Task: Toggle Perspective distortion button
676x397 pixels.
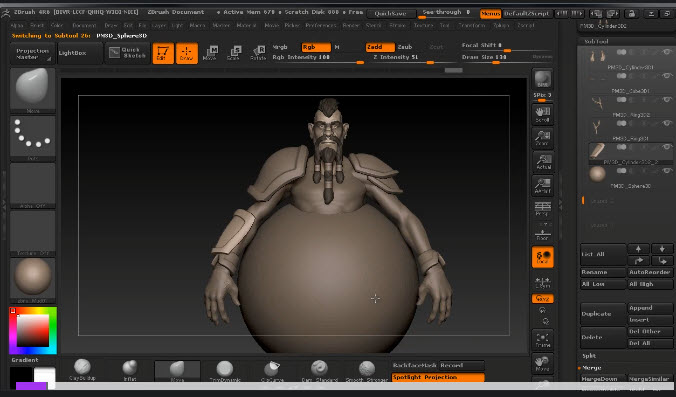Action: pyautogui.click(x=542, y=209)
